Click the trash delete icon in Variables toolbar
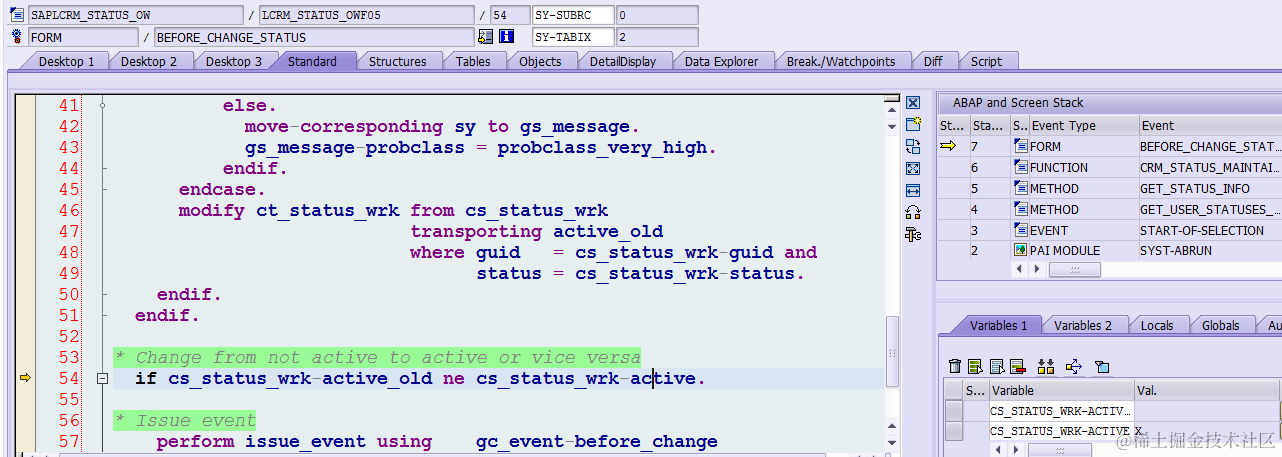Viewport: 1282px width, 457px height. 954,366
